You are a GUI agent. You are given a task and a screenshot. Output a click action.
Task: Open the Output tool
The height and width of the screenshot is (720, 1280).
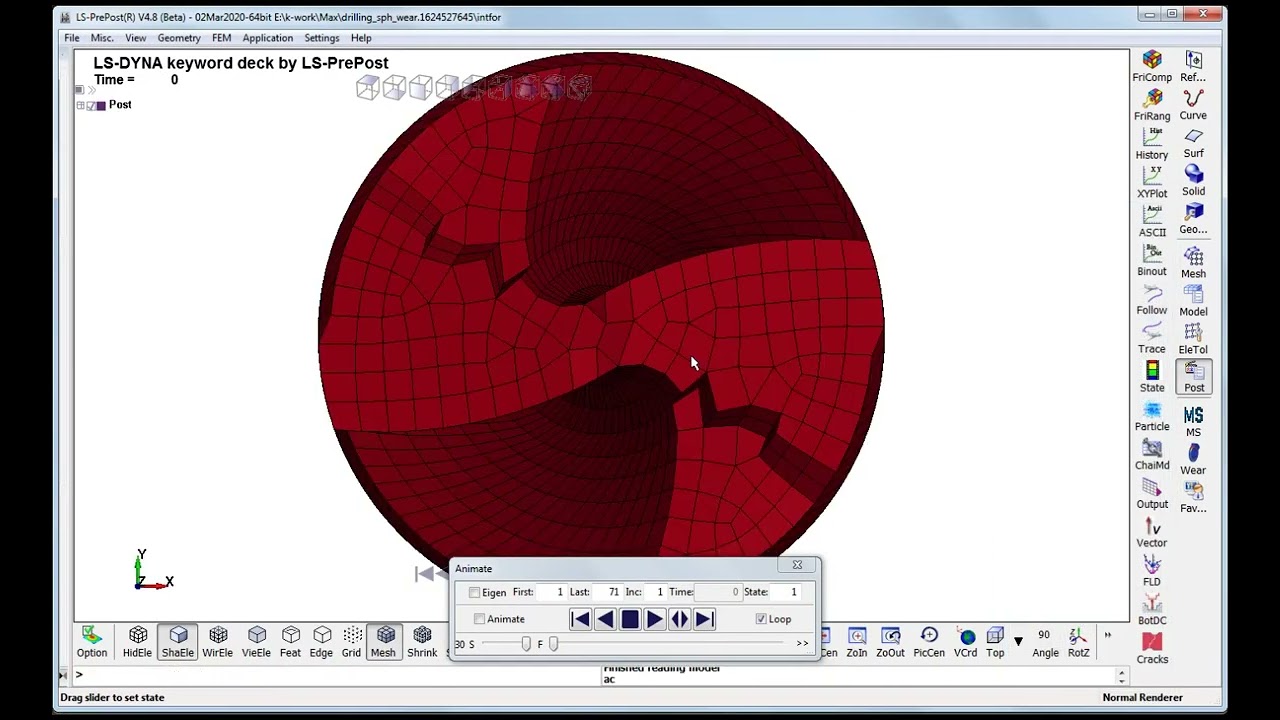click(1152, 494)
